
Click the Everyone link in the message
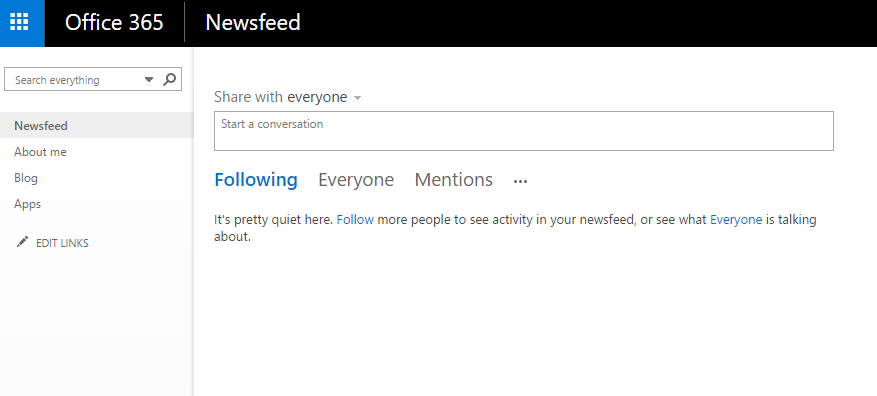tap(736, 220)
